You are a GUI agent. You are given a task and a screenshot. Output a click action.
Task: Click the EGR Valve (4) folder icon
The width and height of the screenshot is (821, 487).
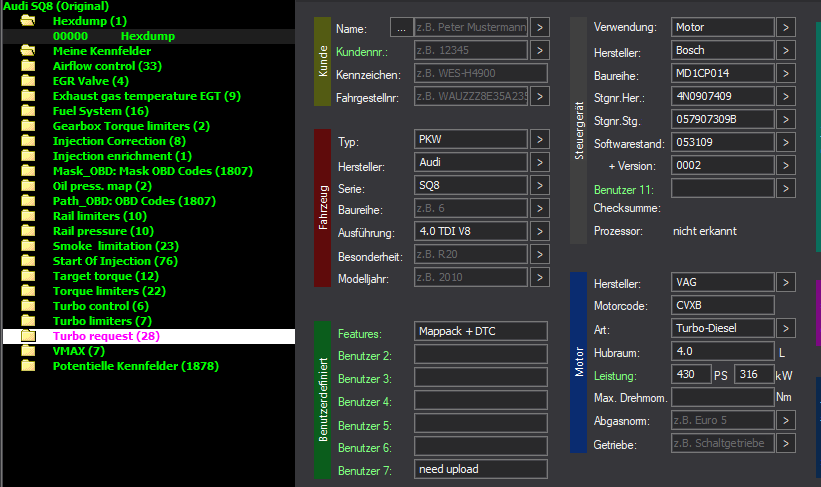point(28,81)
